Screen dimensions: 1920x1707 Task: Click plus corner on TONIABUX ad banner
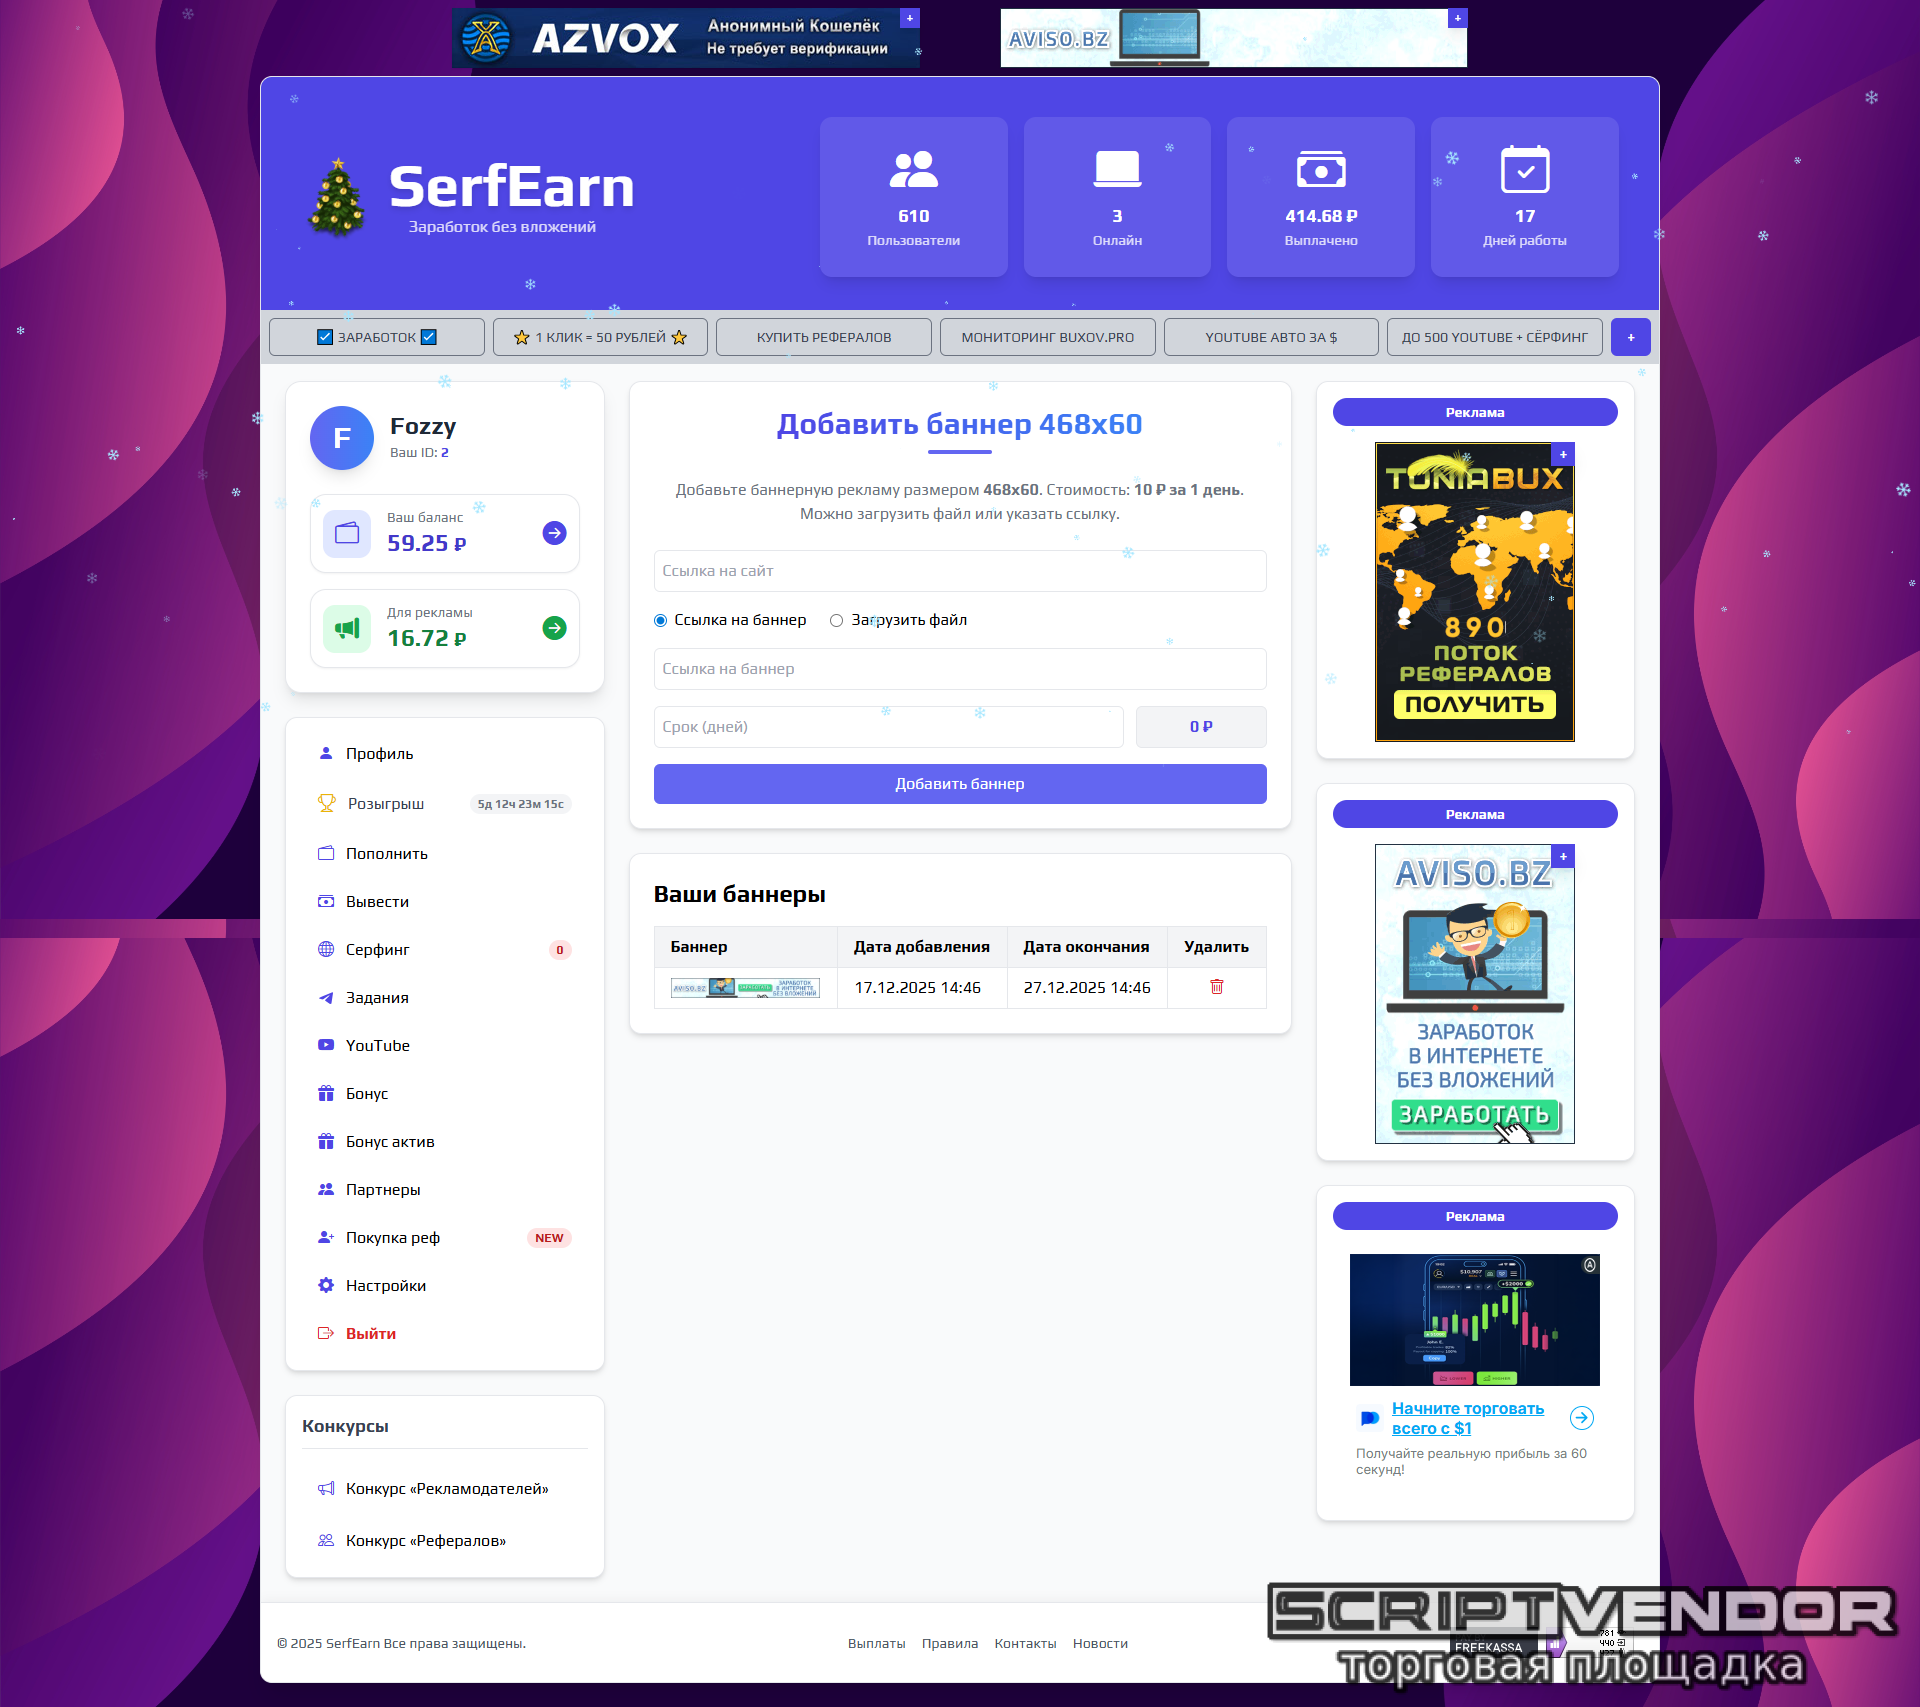[x=1563, y=454]
